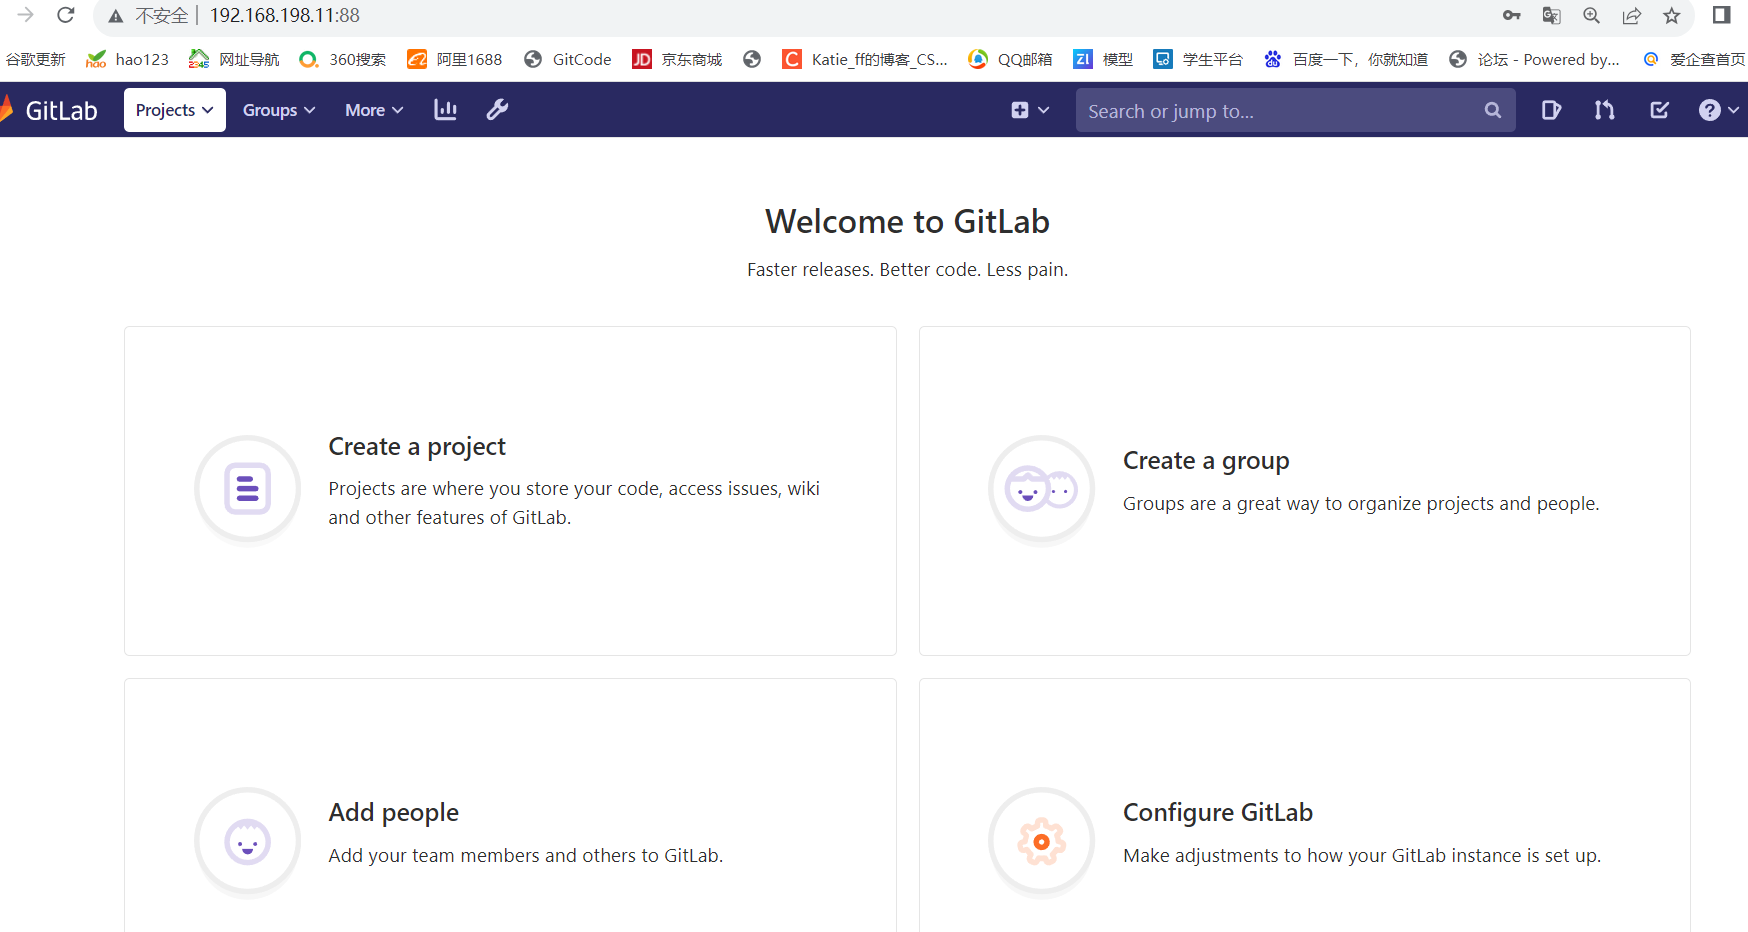
Task: Click 'Groups are a great way to organize' description
Action: [1361, 503]
